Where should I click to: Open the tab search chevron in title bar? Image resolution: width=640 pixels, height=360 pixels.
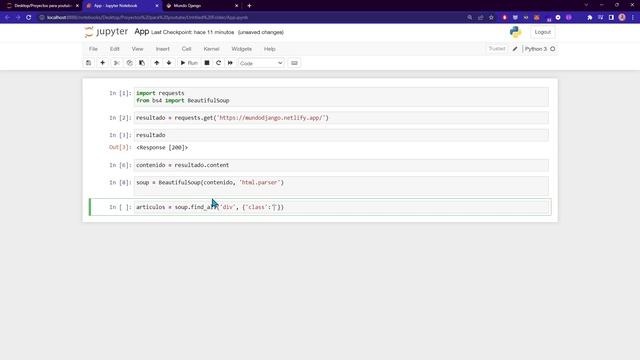[x=586, y=5]
